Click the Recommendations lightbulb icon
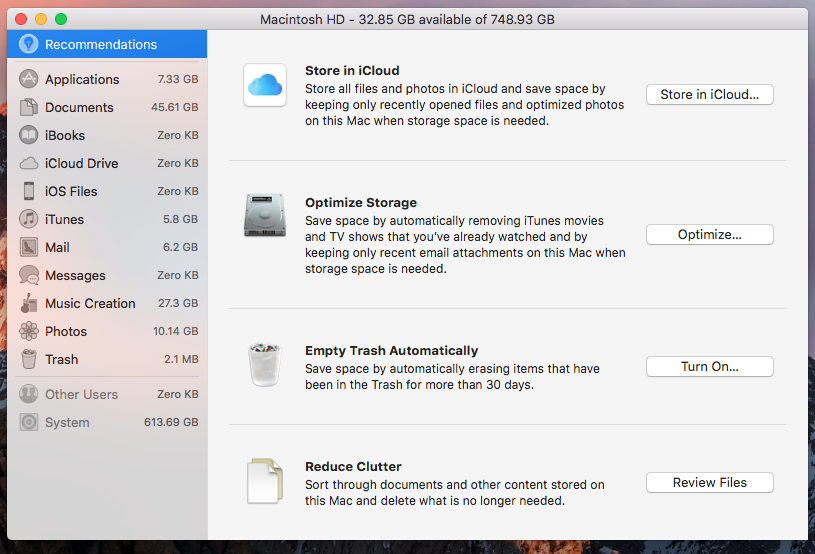Image resolution: width=815 pixels, height=554 pixels. coord(29,44)
